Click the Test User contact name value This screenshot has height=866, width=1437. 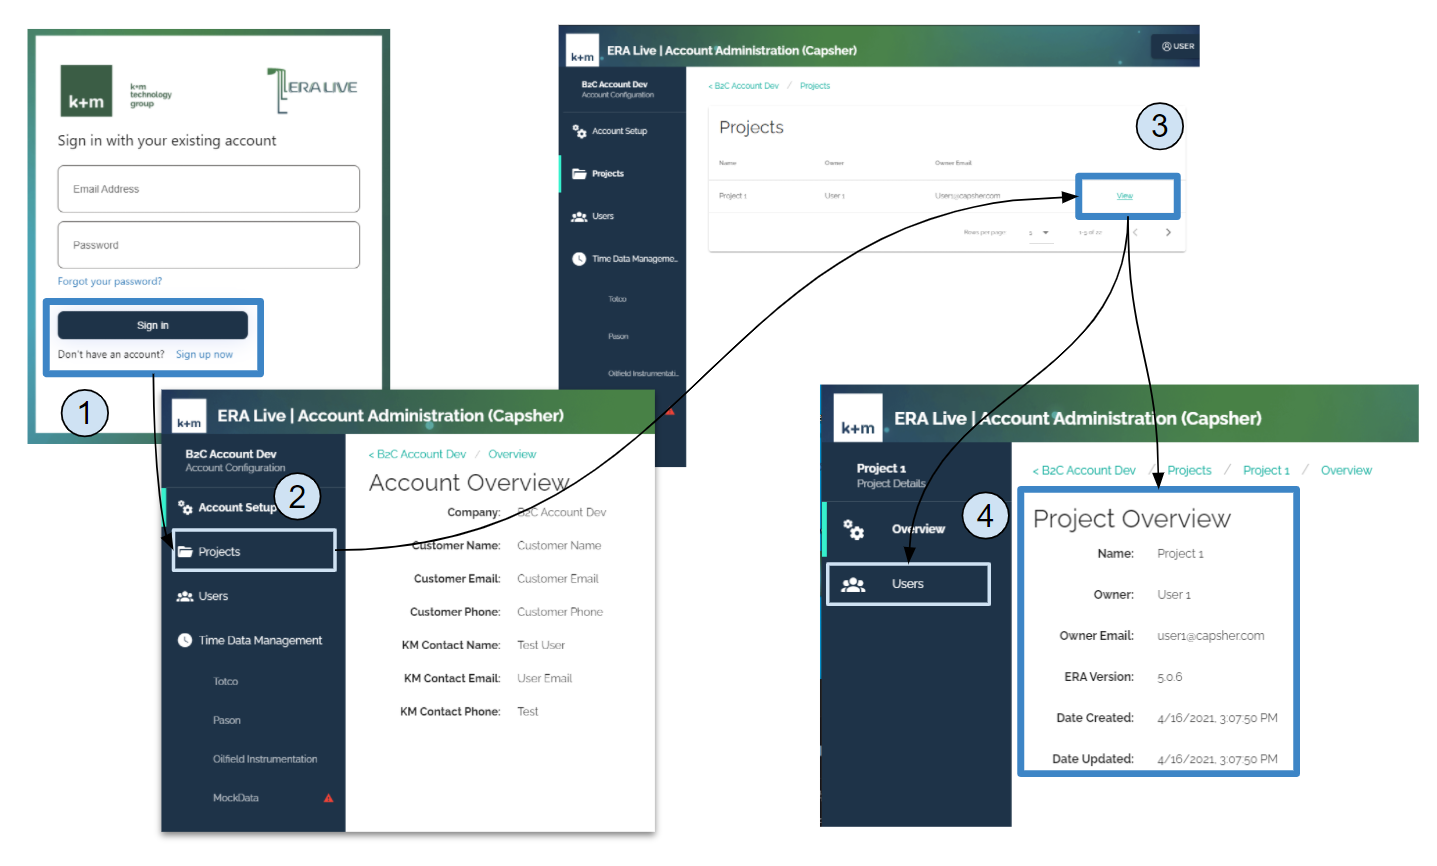point(541,646)
